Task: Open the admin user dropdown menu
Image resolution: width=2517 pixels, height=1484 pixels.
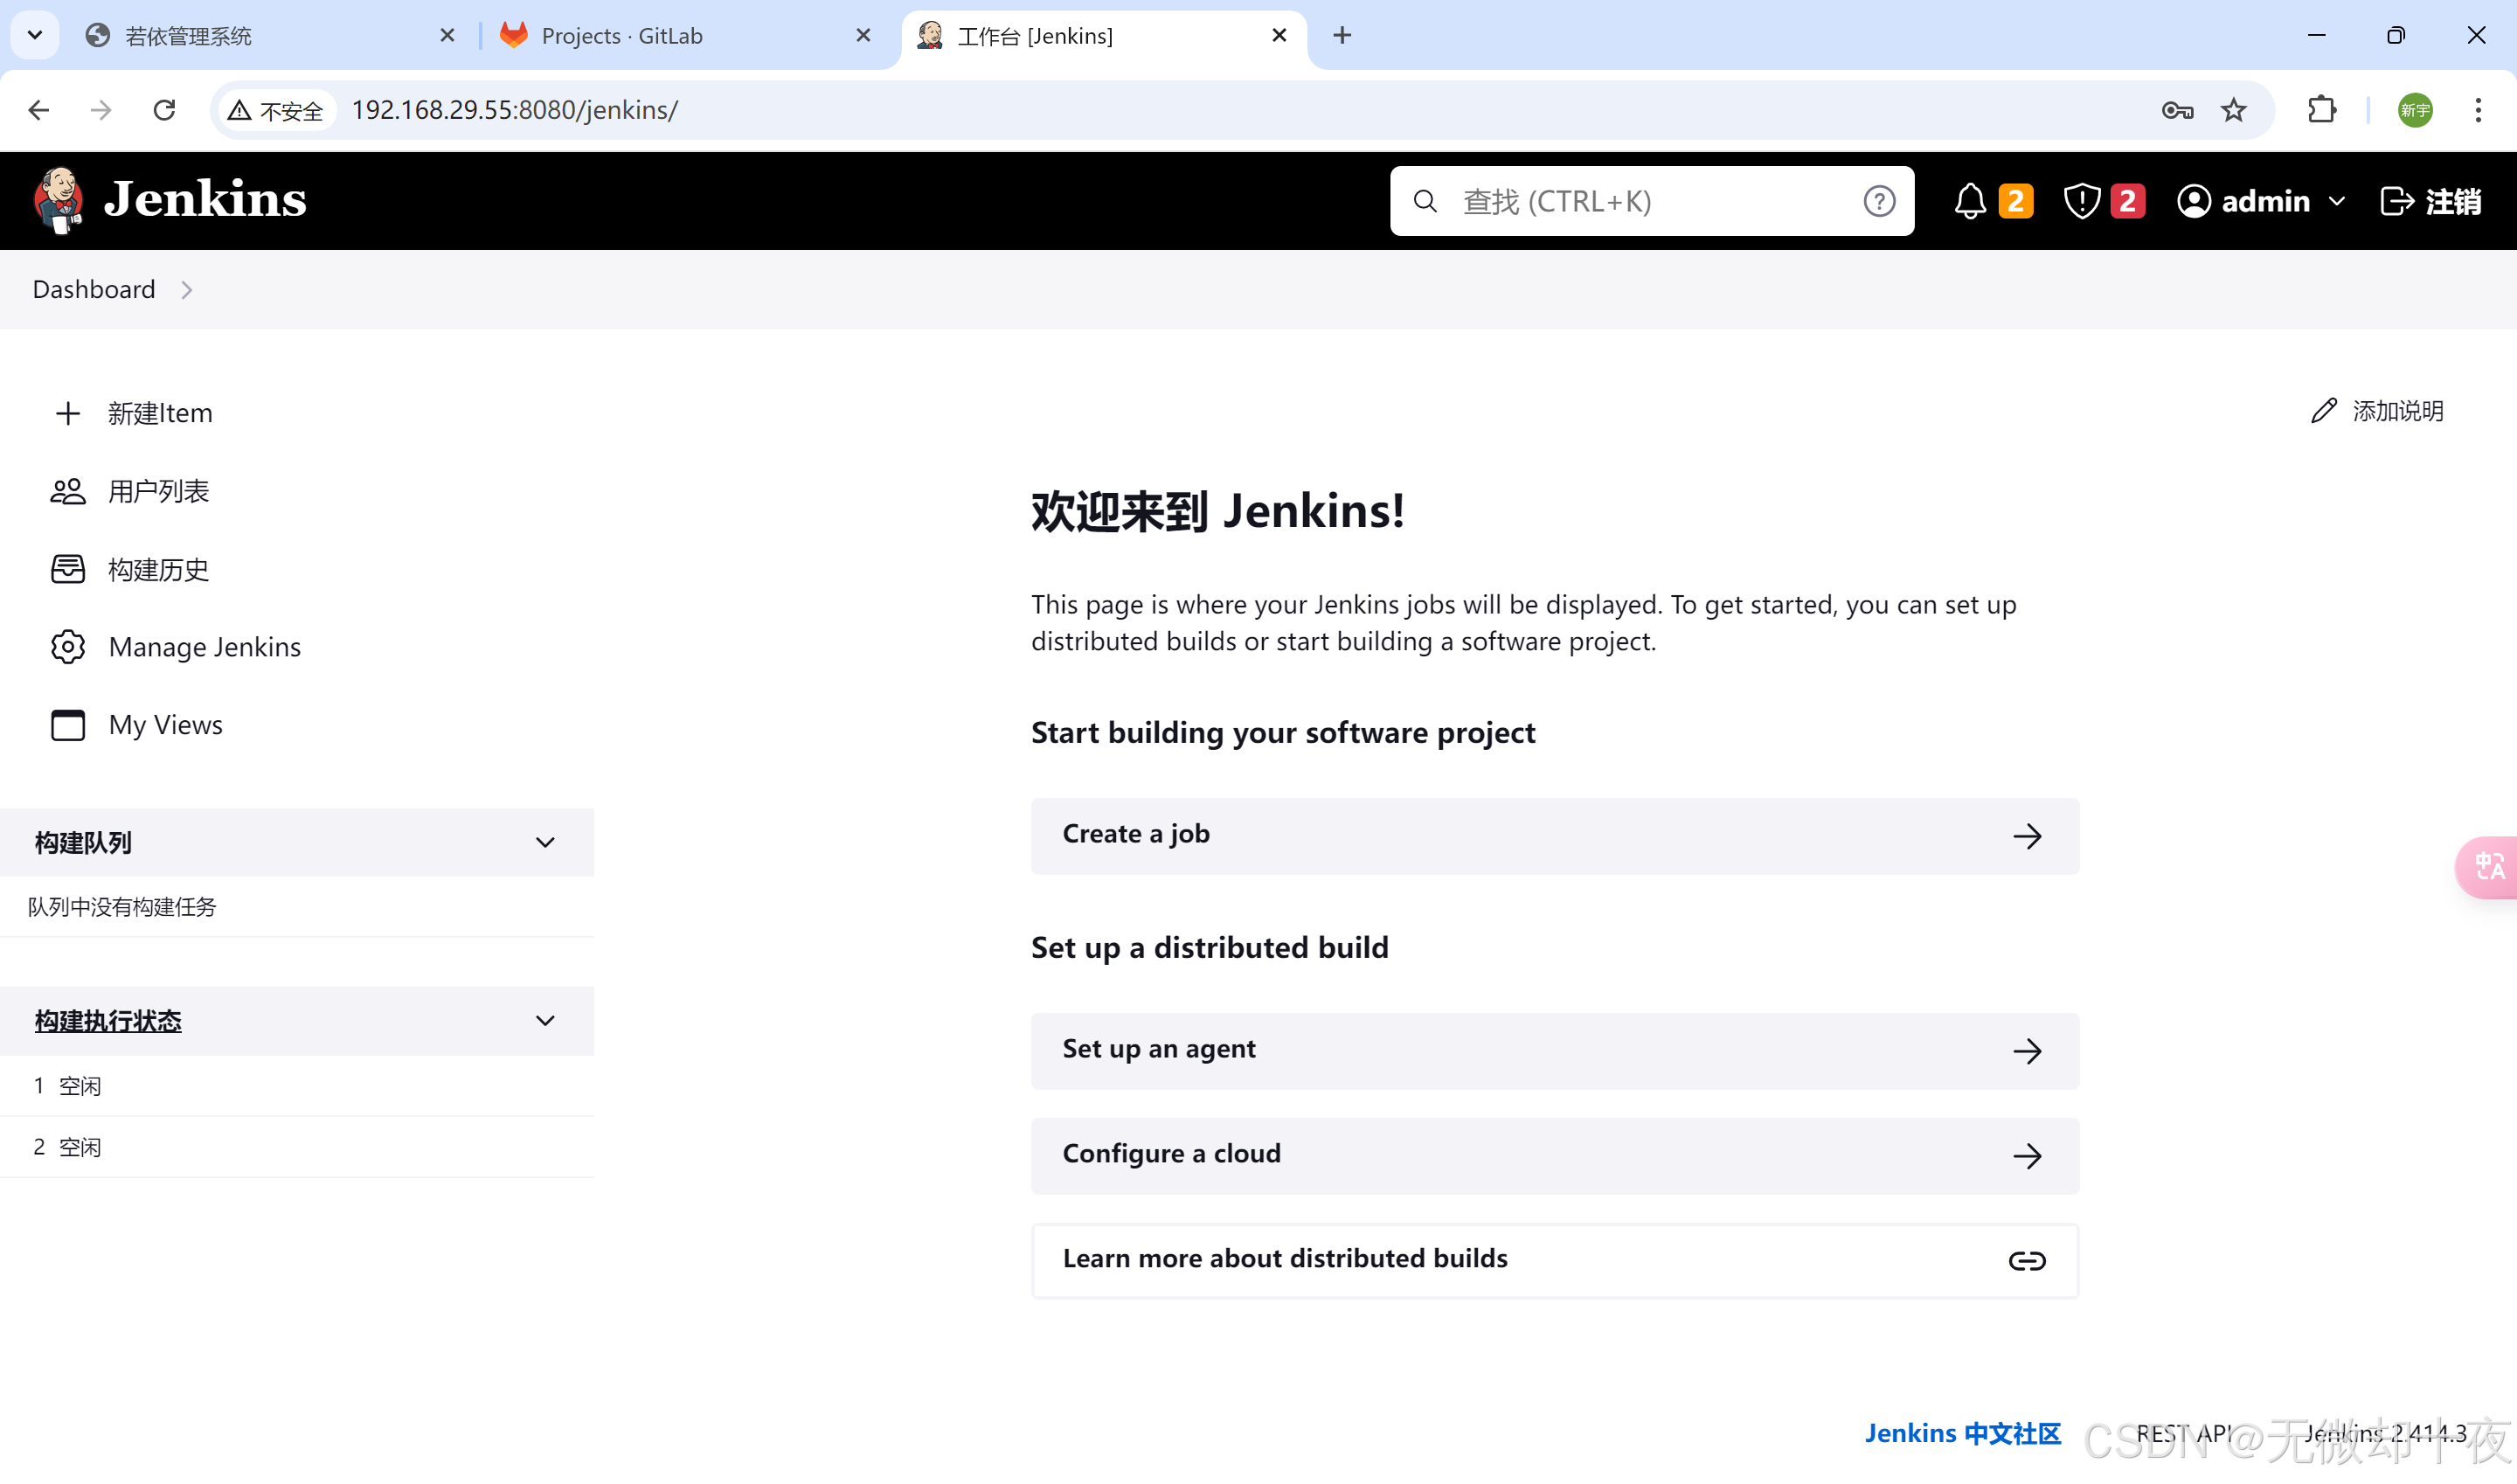Action: coord(2337,201)
